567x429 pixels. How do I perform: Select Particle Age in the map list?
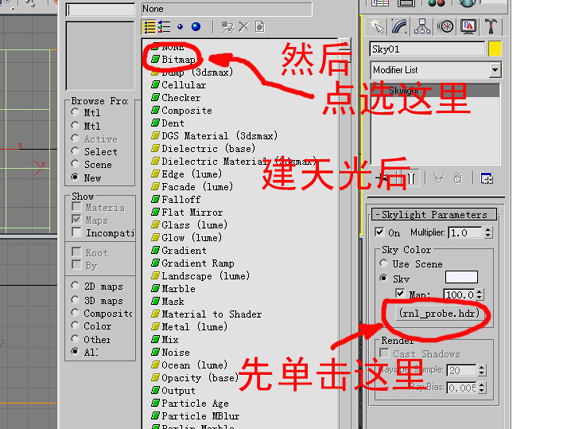(190, 403)
